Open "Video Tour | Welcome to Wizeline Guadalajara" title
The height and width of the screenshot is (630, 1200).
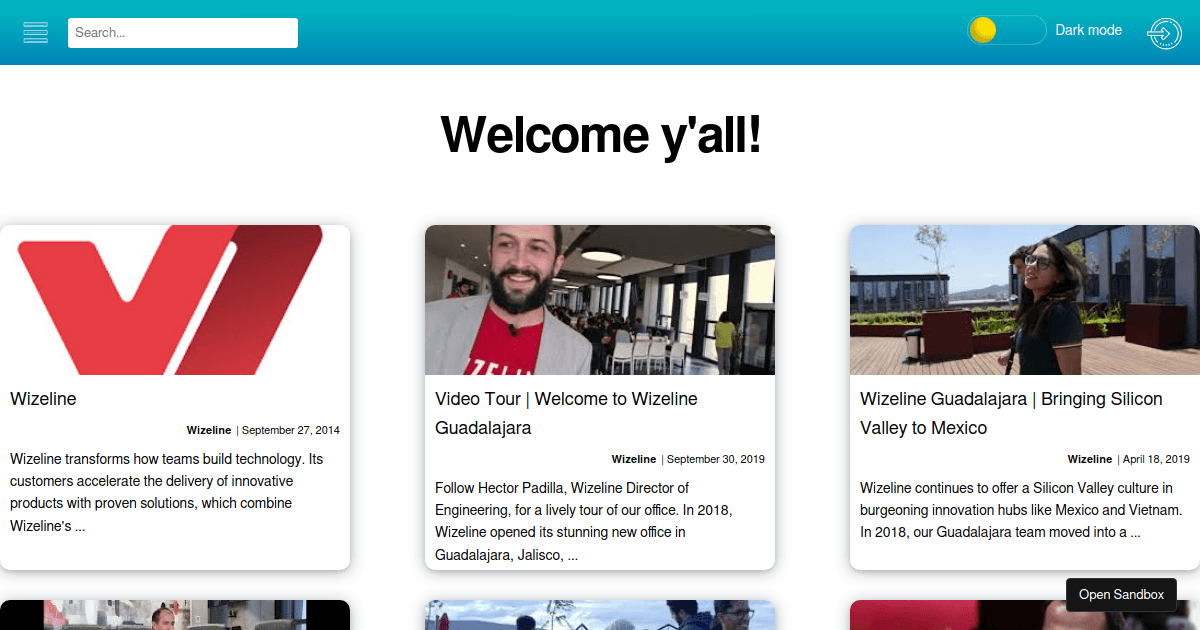[566, 413]
